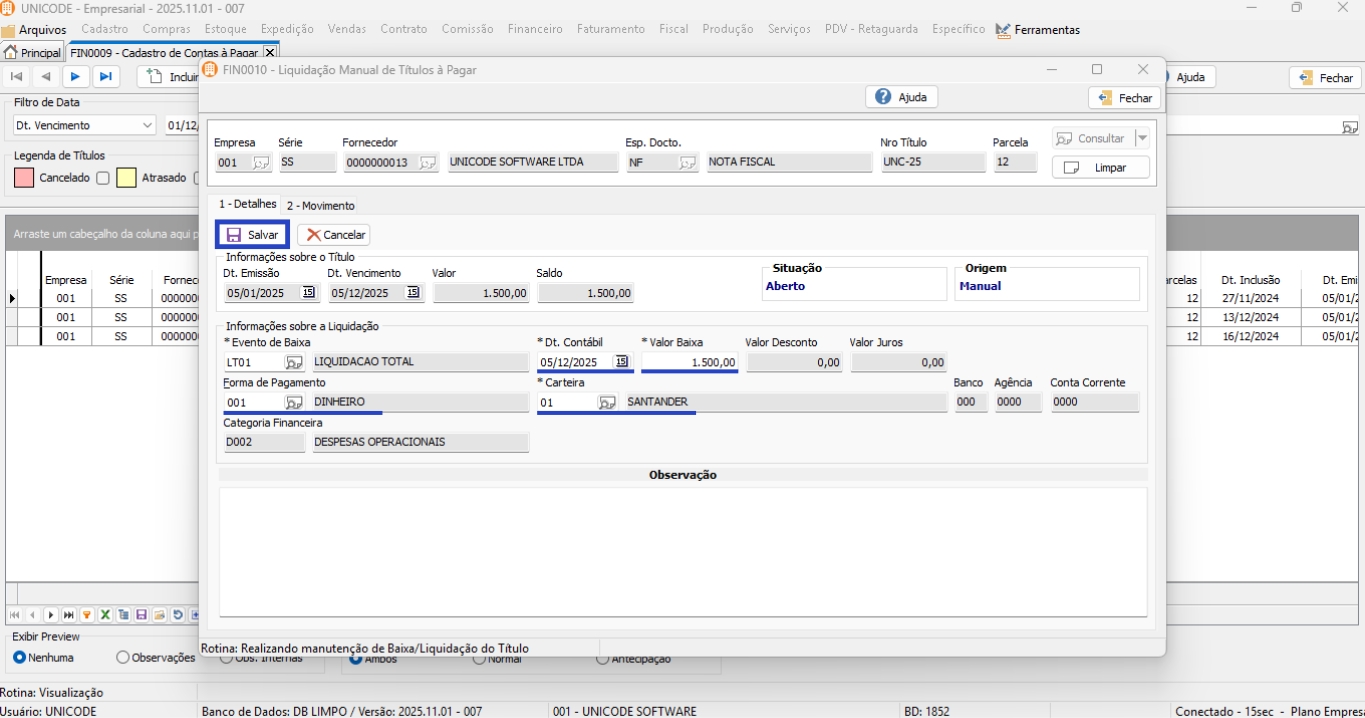Screen dimensions: 1365x718
Task: Go to next record with blue arrow
Action: [x=75, y=77]
